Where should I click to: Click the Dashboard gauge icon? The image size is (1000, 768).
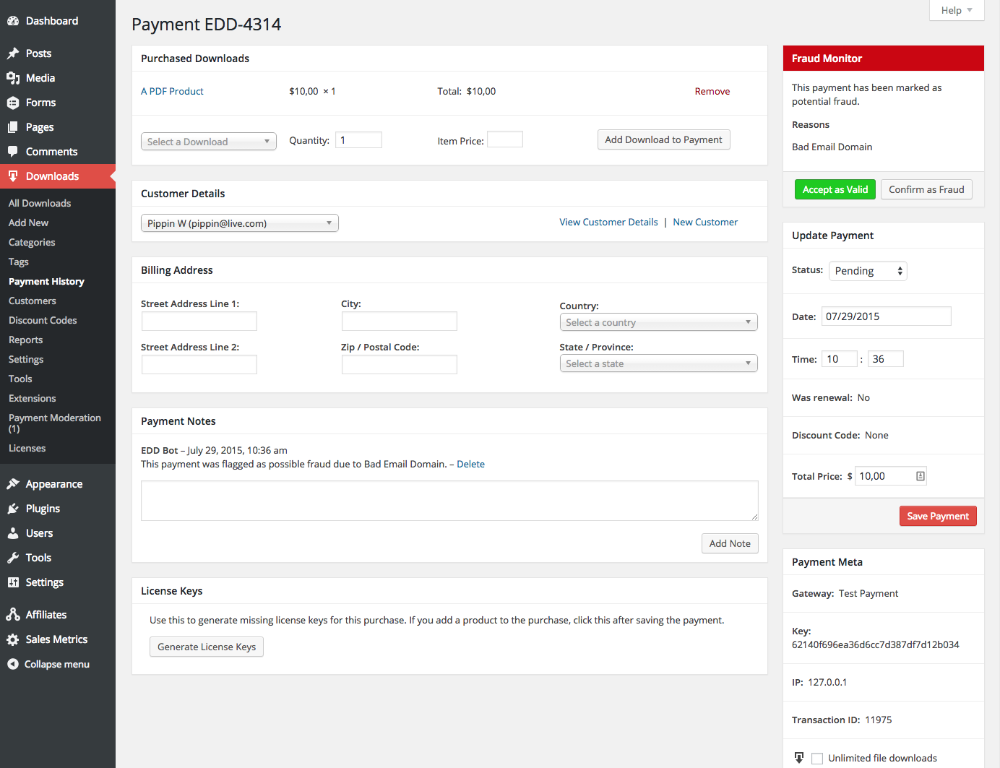[x=13, y=21]
